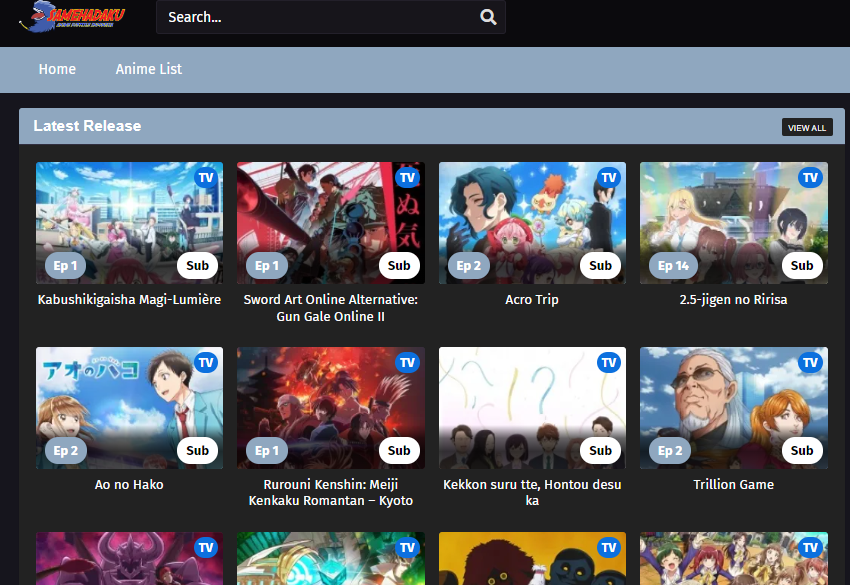The height and width of the screenshot is (585, 850).
Task: Click Sub badge on Acro Trip card
Action: click(x=601, y=266)
